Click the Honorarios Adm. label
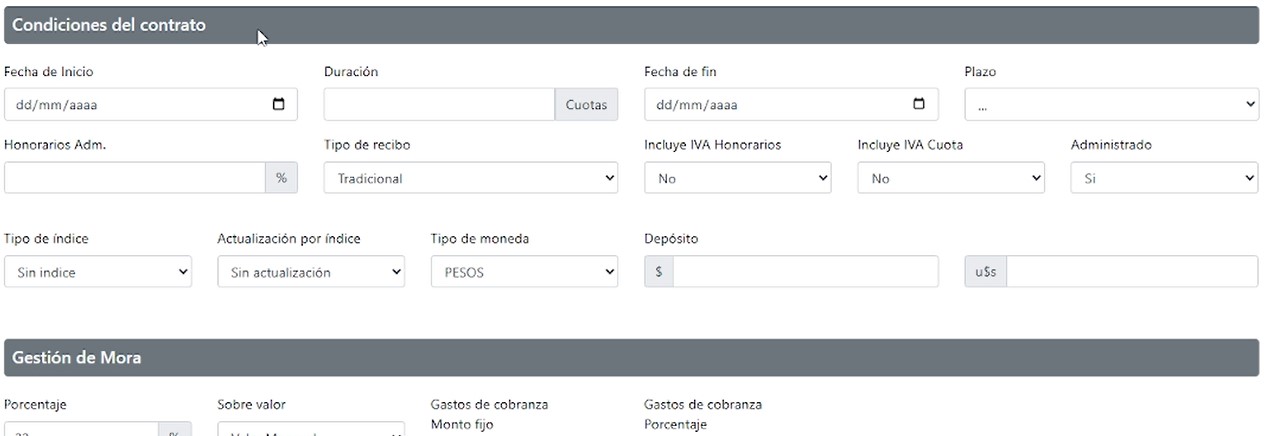 tap(55, 145)
